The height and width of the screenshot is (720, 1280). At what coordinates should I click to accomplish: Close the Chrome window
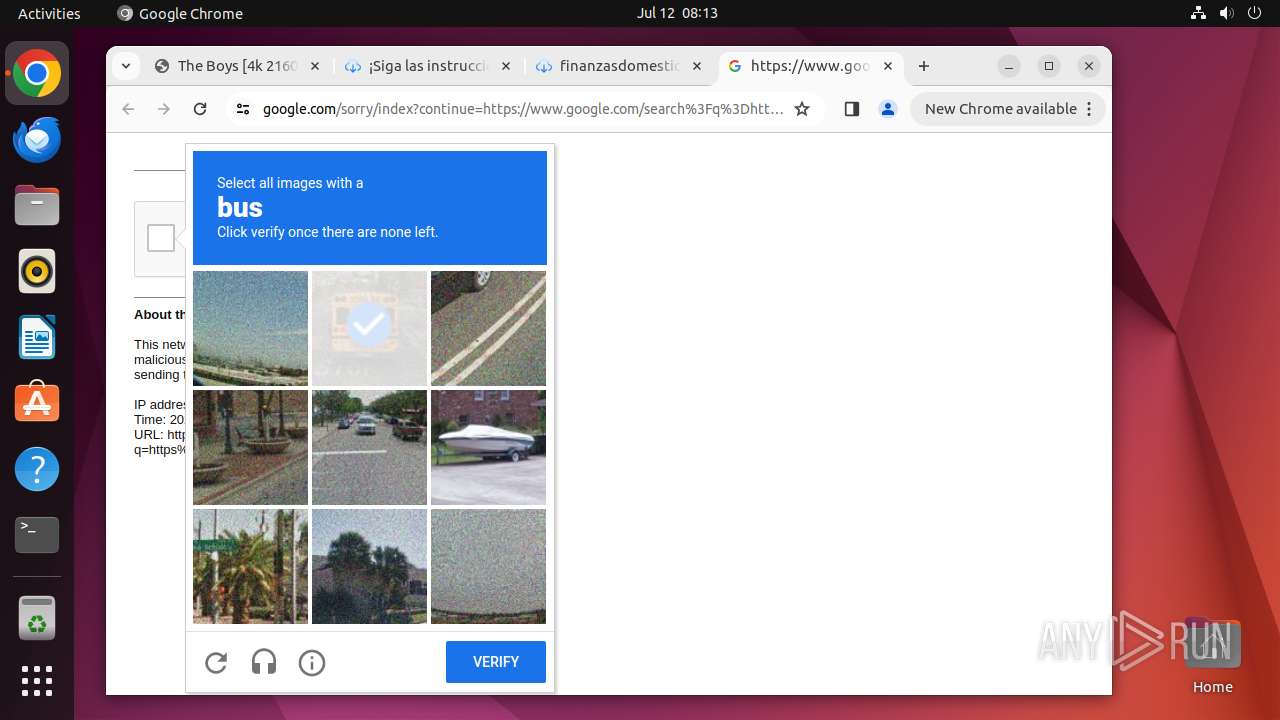point(1089,66)
